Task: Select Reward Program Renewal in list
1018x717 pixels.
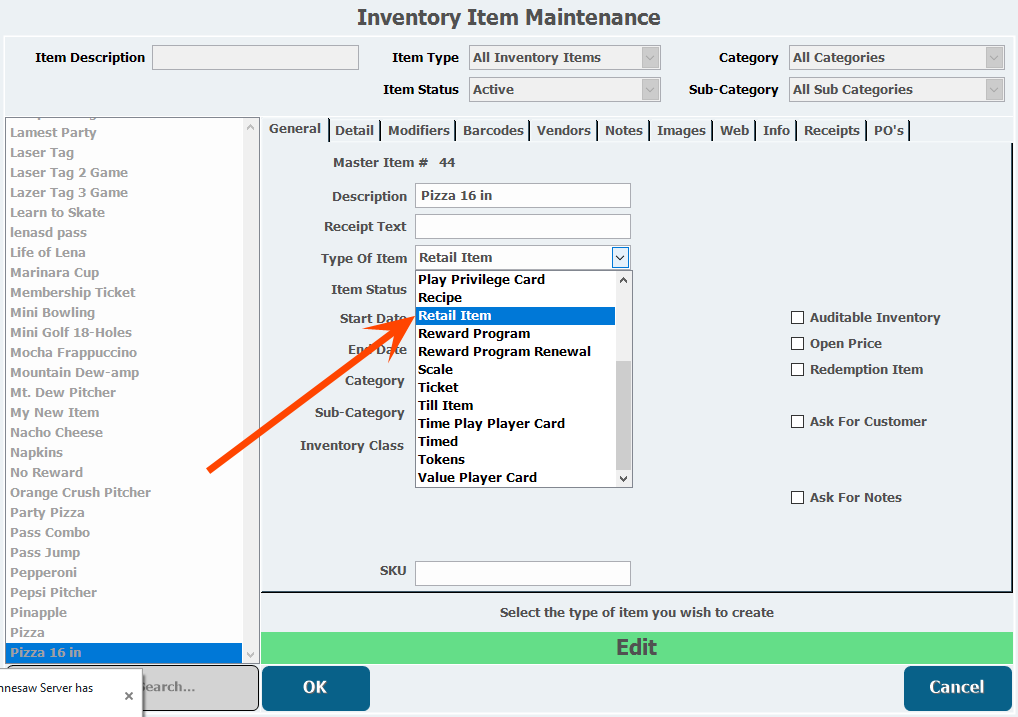Action: pos(504,352)
